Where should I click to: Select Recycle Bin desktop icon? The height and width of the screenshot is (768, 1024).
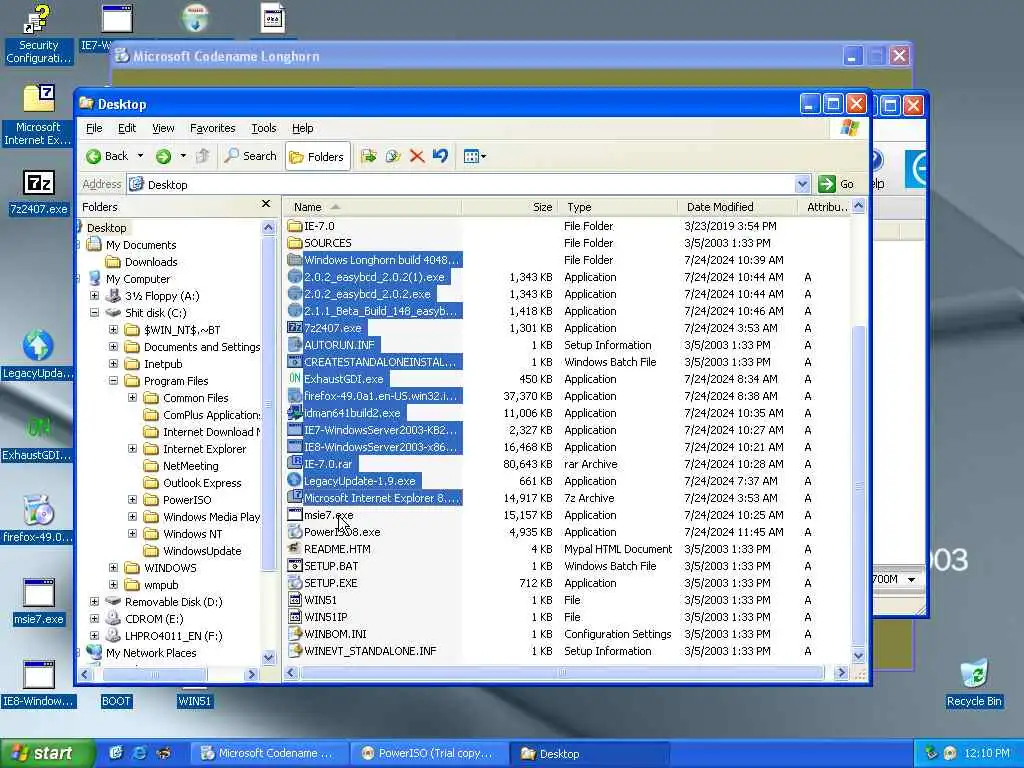[974, 683]
